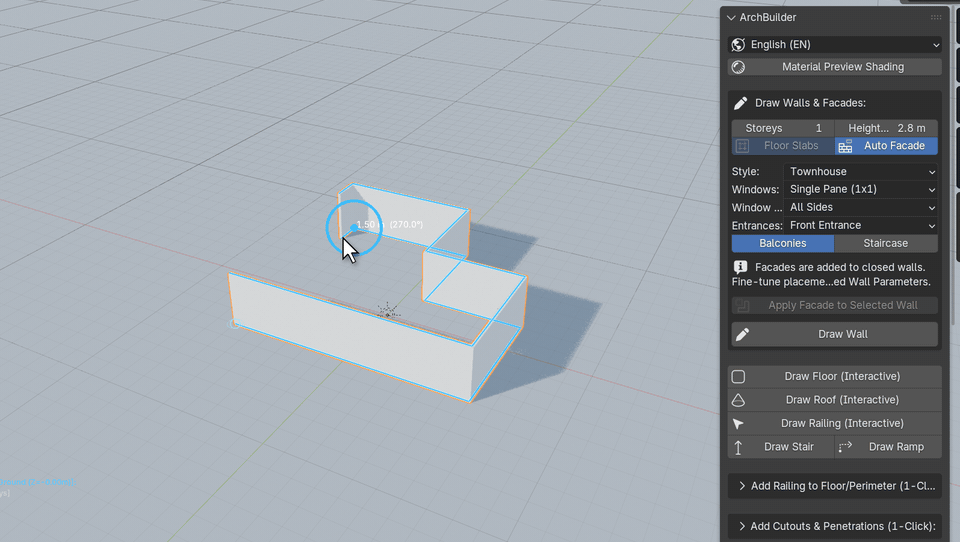Click the pencil icon on Draw Wall
Image resolution: width=960 pixels, height=542 pixels.
(x=743, y=334)
